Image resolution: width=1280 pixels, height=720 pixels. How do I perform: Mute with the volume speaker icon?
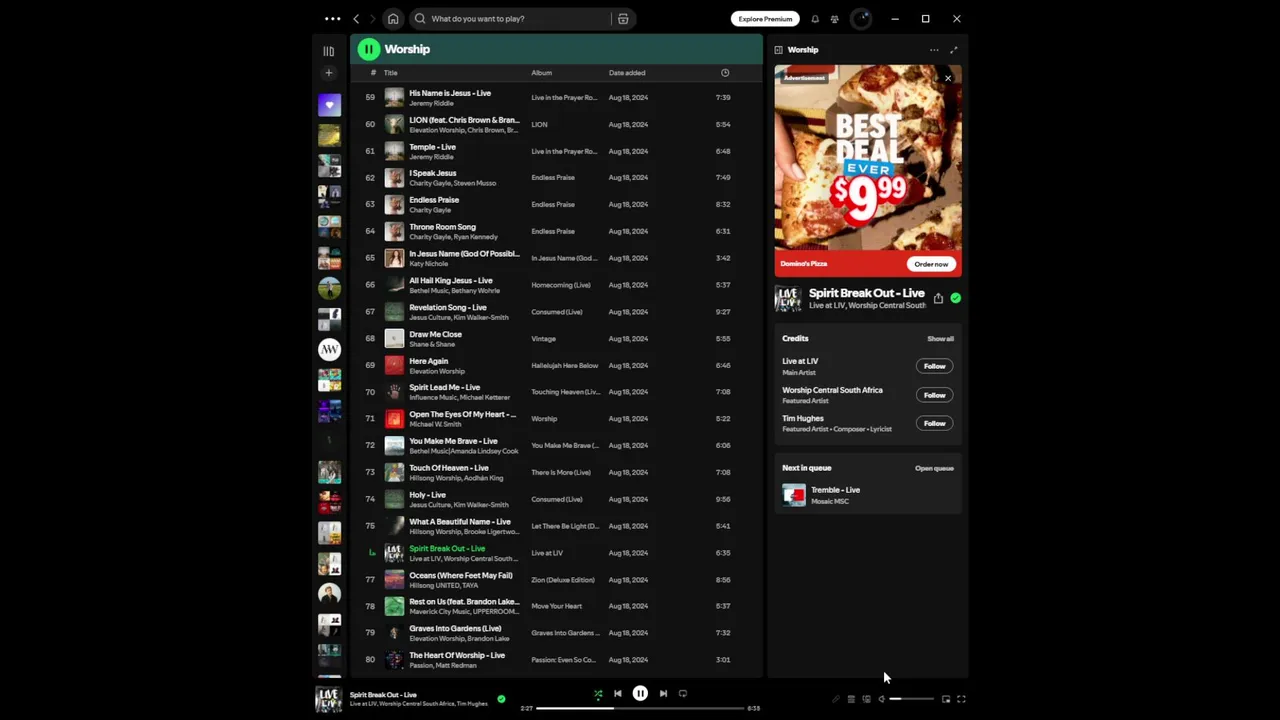(881, 699)
